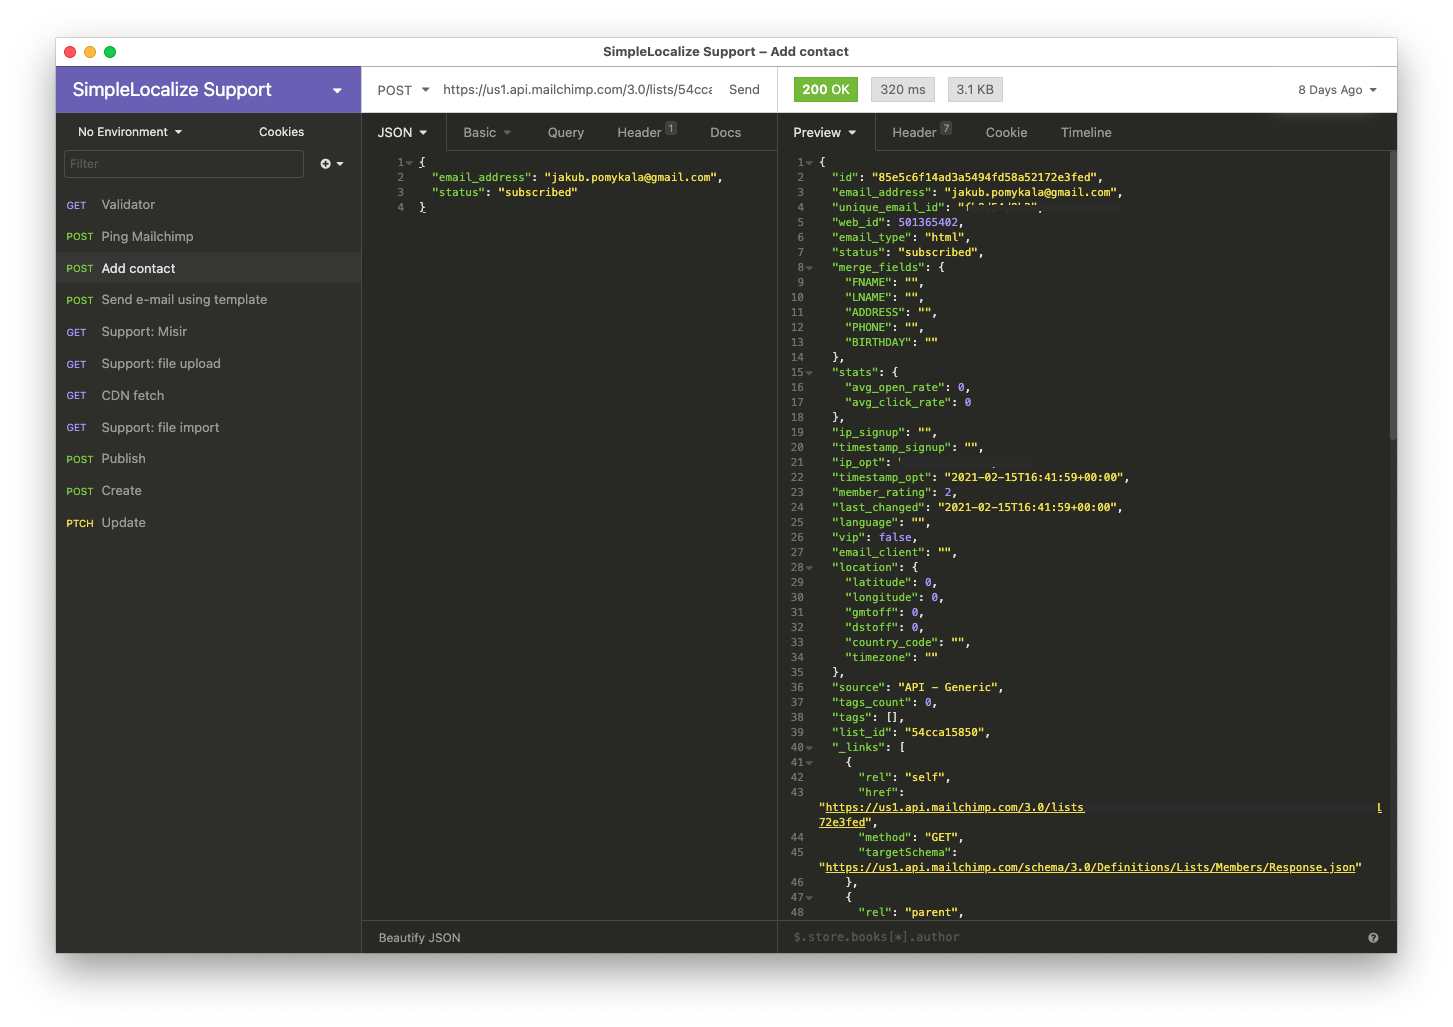
Task: Open the Cookies manager
Action: point(281,132)
